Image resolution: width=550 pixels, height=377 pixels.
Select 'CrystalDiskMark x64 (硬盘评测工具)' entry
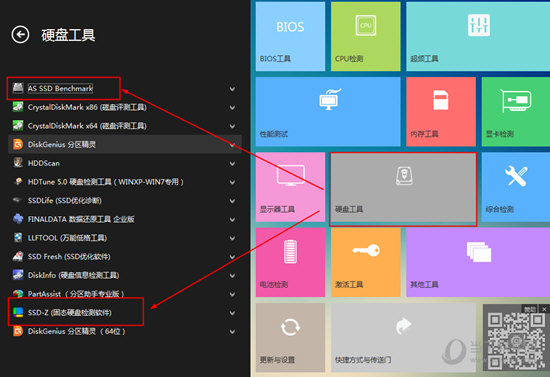coord(125,126)
